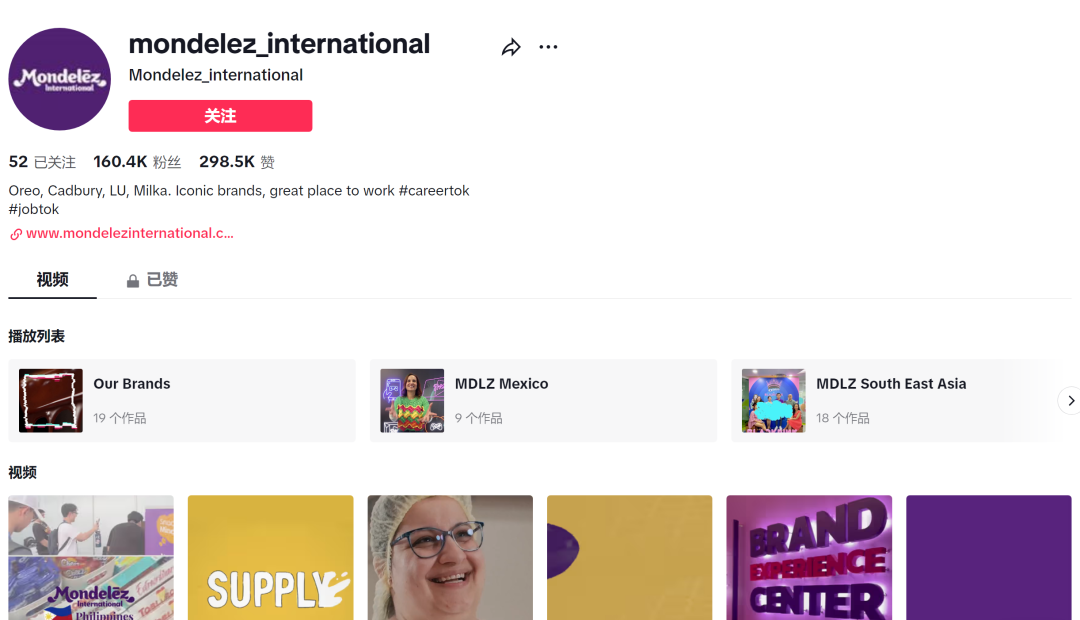Viewport: 1080px width, 620px height.
Task: Switch to the 视频 tab
Action: pos(53,280)
